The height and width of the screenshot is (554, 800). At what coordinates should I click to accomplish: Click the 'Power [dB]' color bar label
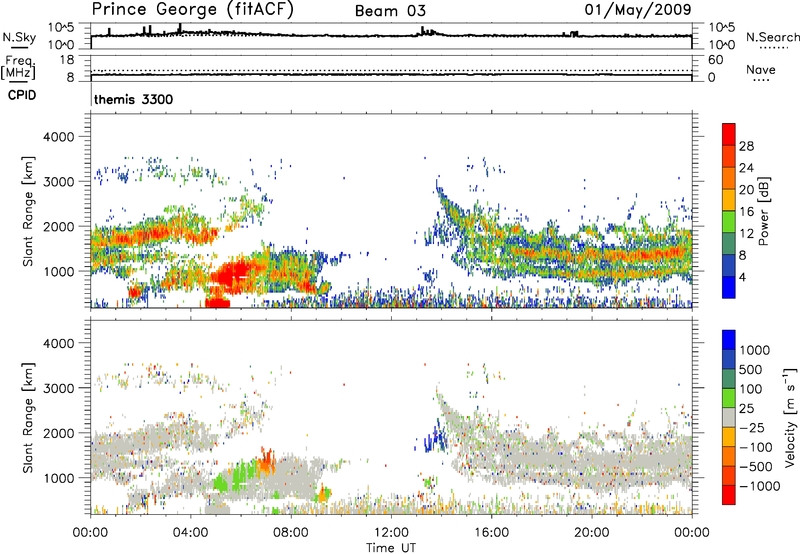coord(763,212)
